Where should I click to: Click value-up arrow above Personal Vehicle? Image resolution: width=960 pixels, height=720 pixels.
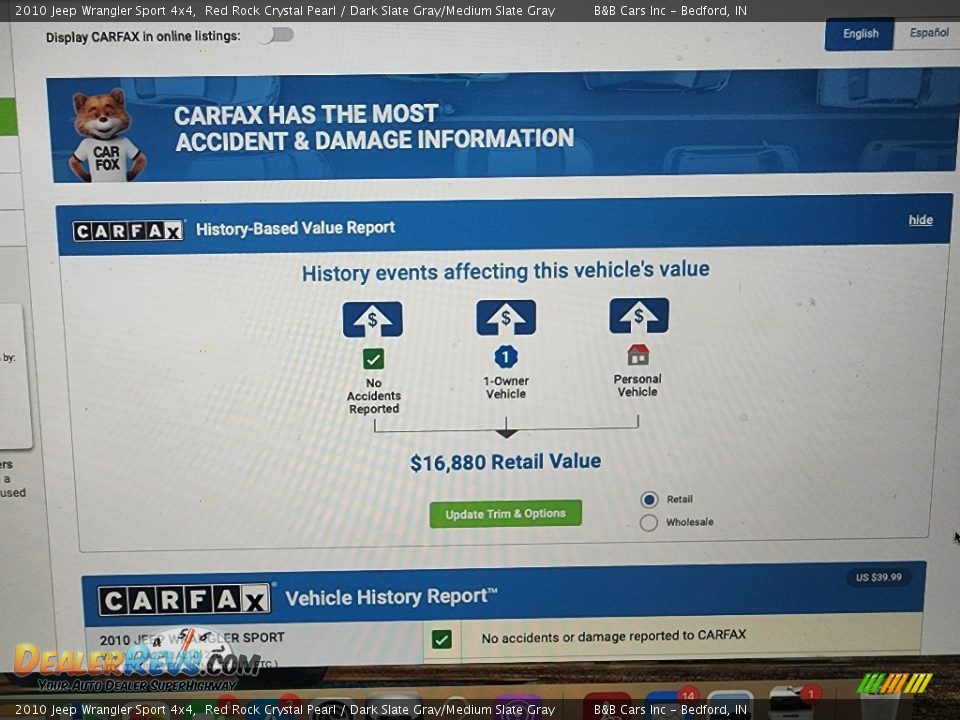pos(639,315)
